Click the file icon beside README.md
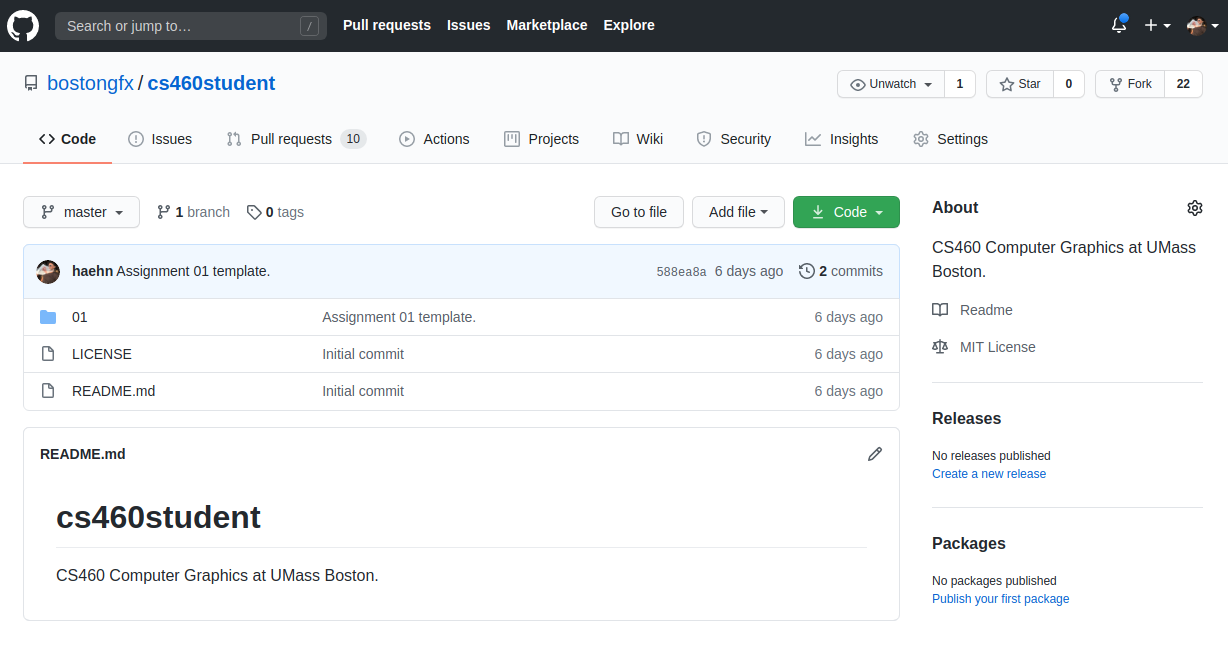This screenshot has width=1228, height=652. point(48,391)
